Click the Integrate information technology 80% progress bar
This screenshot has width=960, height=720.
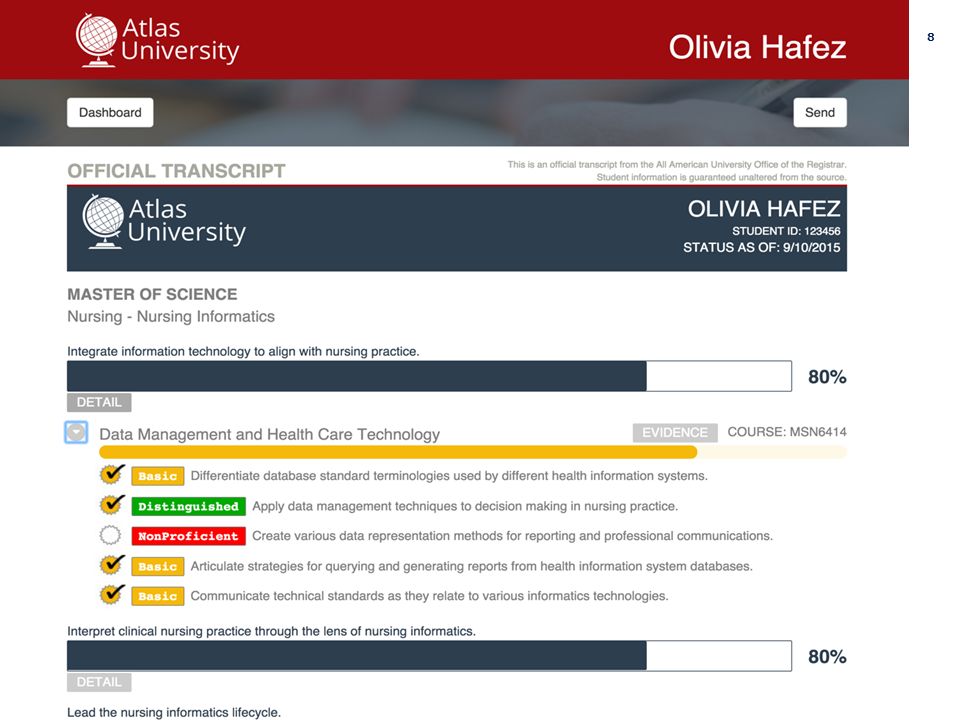pos(429,376)
